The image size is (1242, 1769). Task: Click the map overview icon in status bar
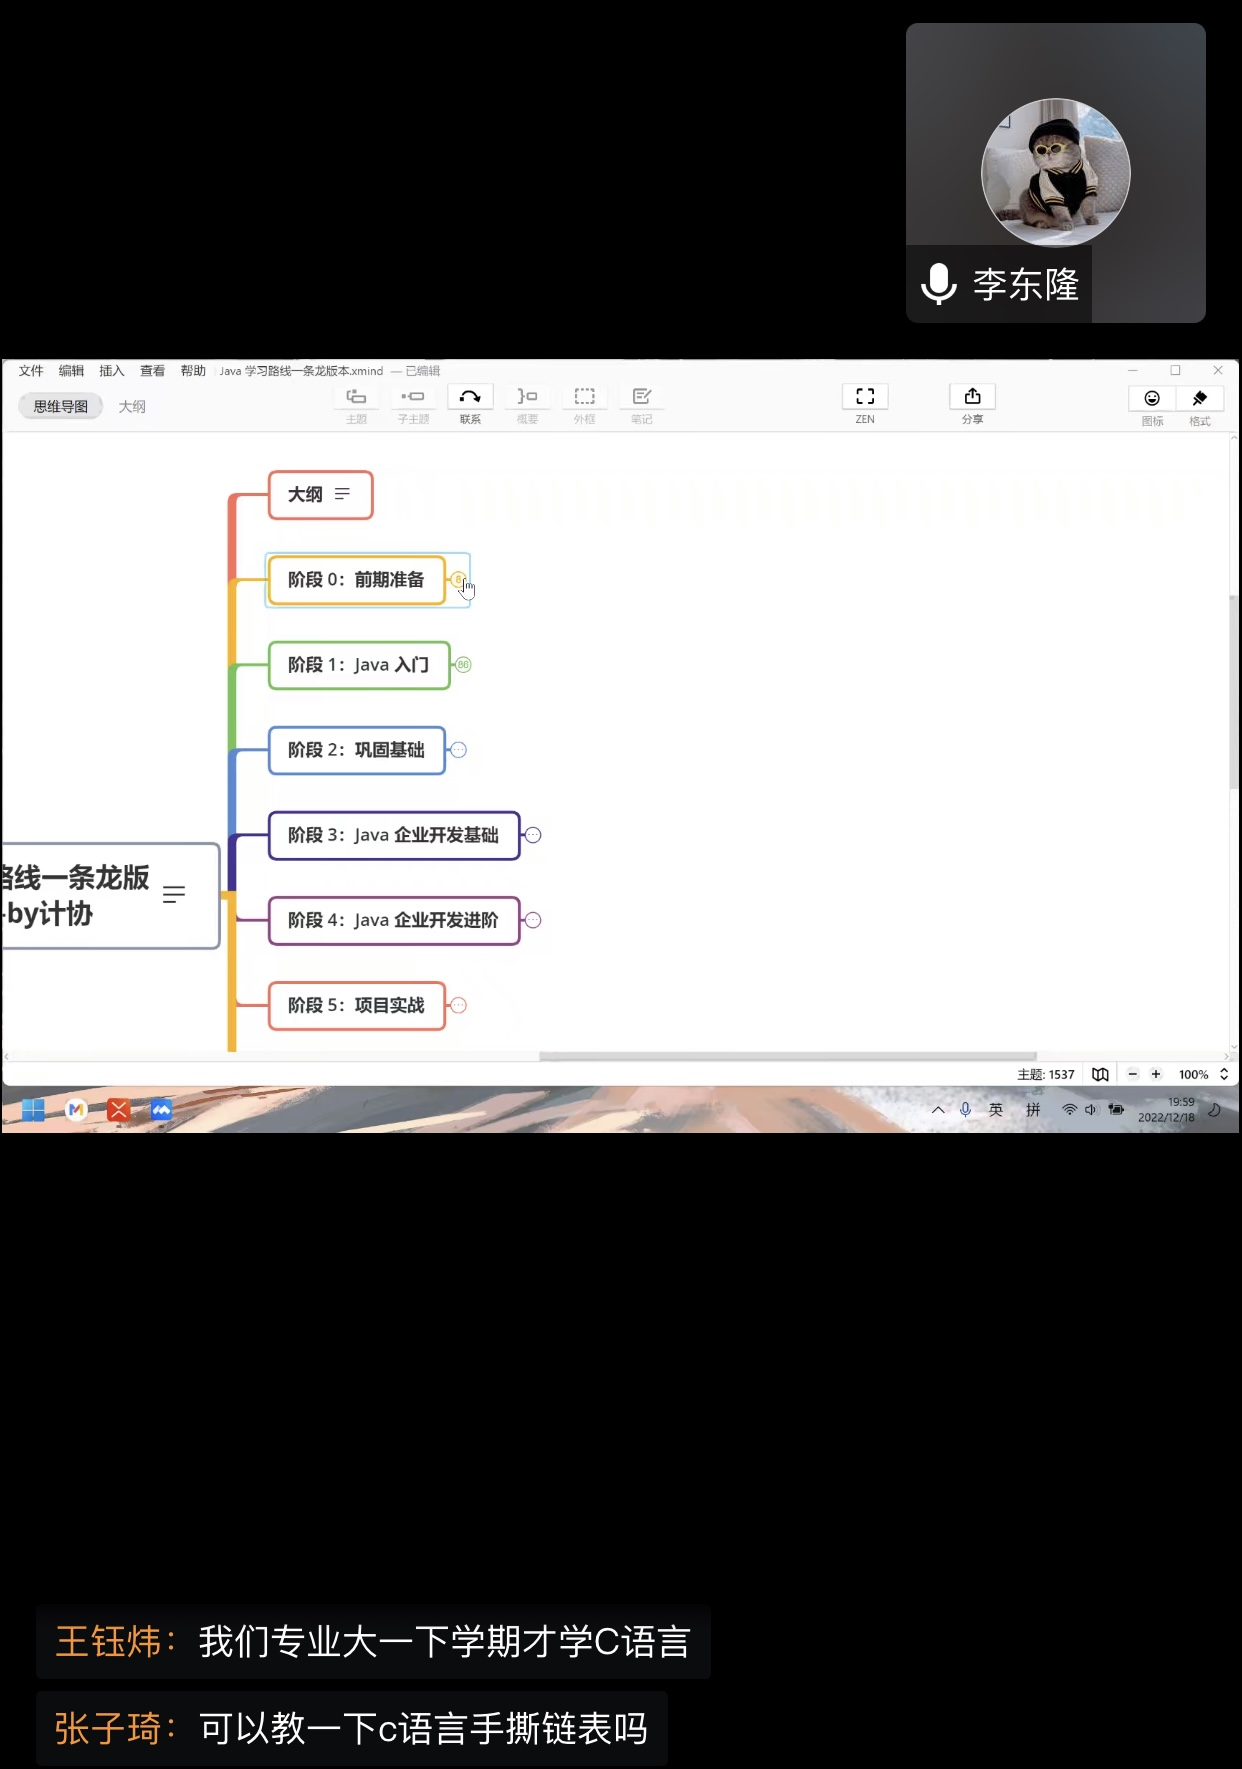click(x=1100, y=1074)
